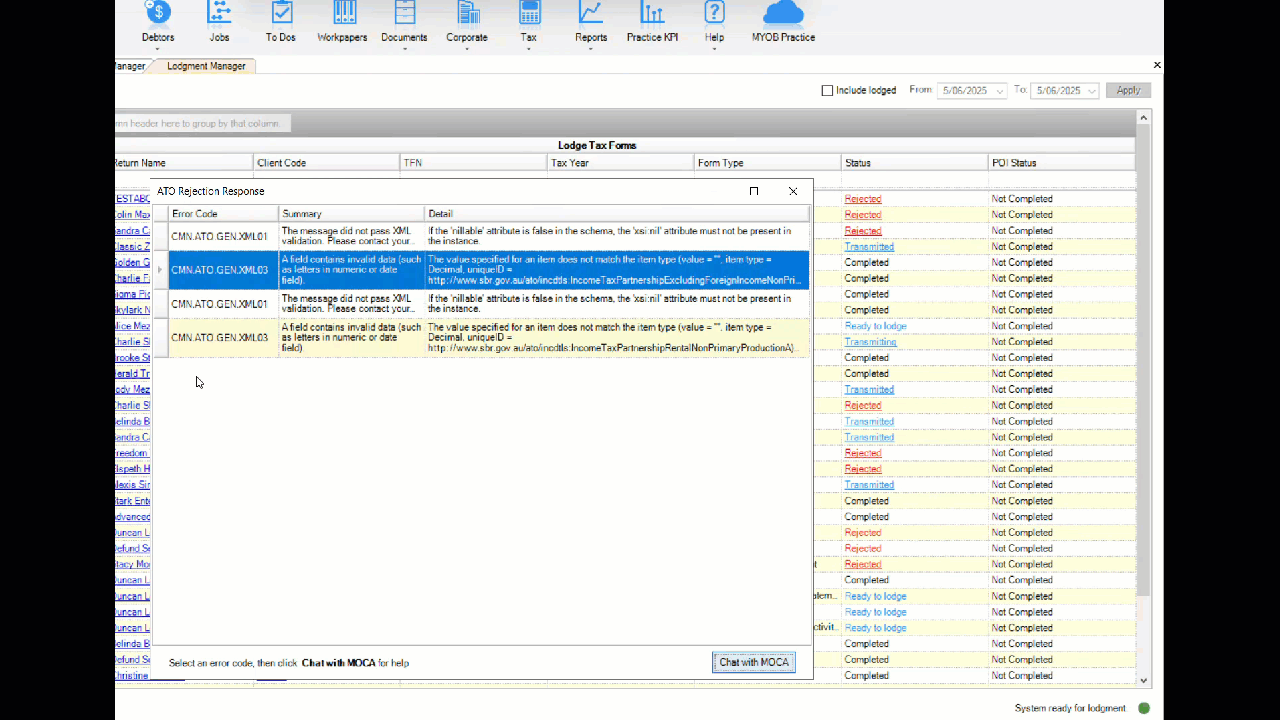Open To Dos from the toolbar
This screenshot has height=720, width=1280.
click(281, 14)
